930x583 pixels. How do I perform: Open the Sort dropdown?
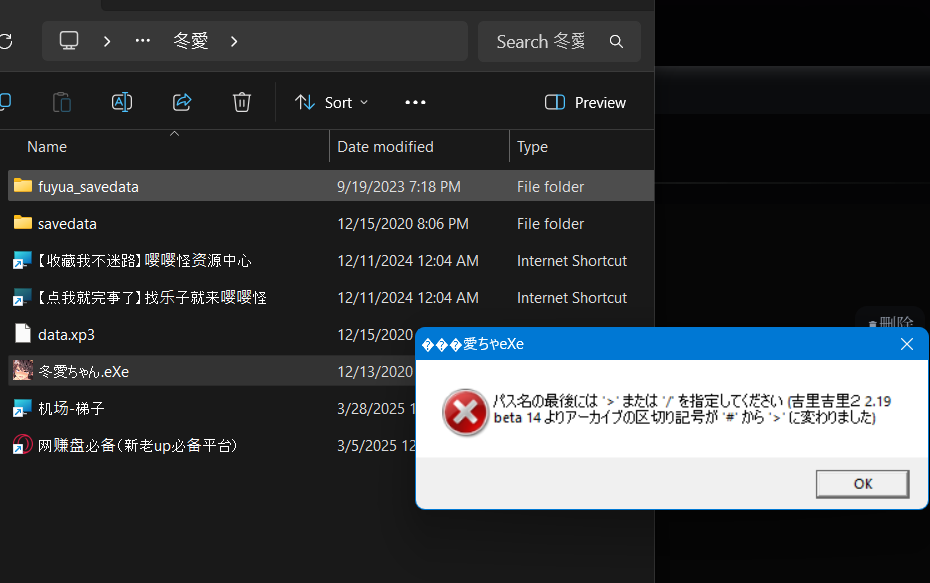(x=331, y=102)
